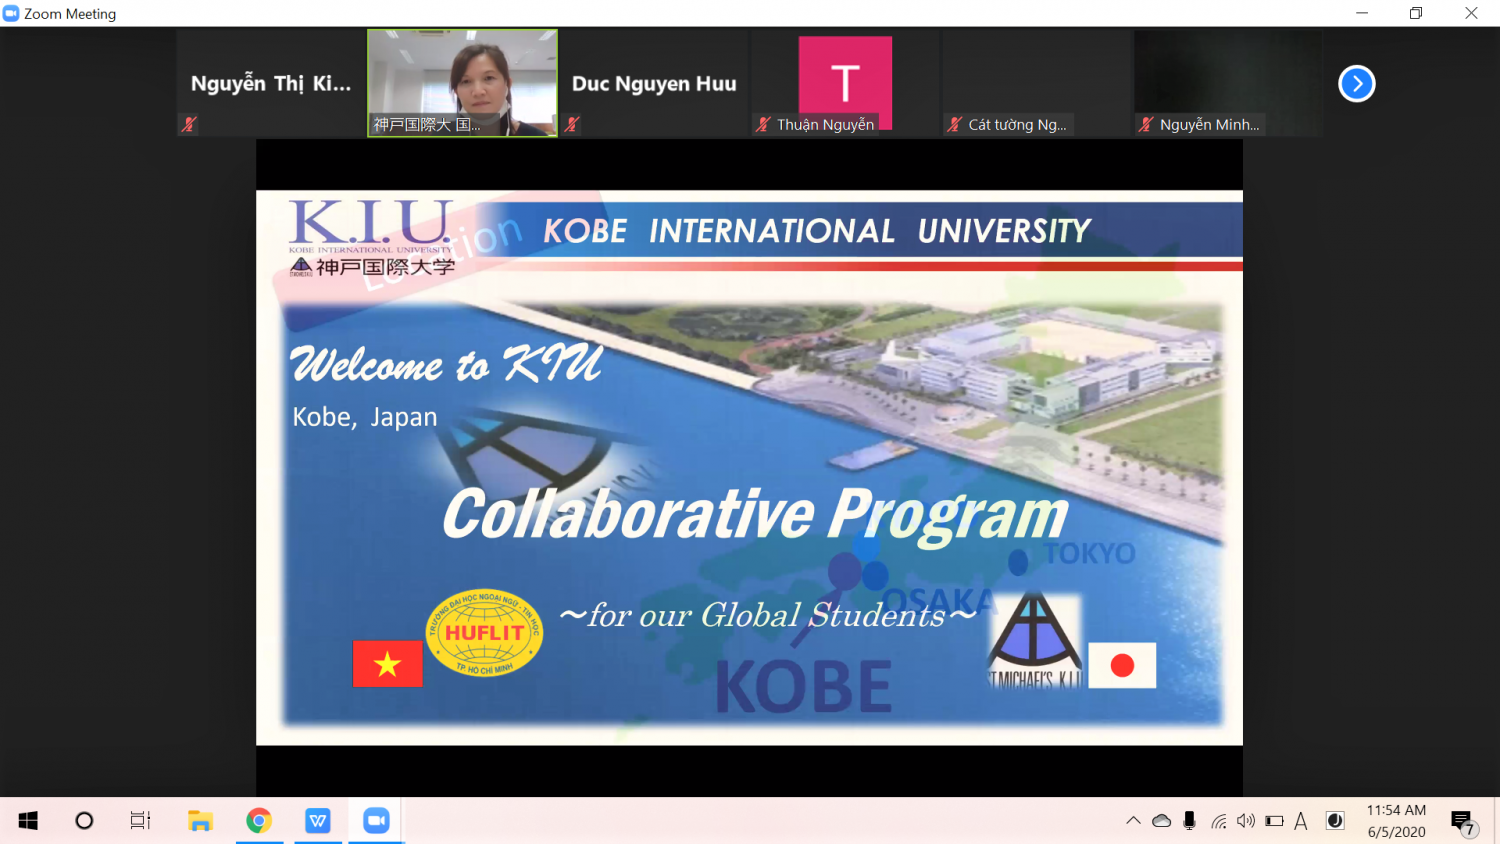1500x844 pixels.
Task: Select the live video of the 神戸国際大 participant
Action: tap(462, 83)
